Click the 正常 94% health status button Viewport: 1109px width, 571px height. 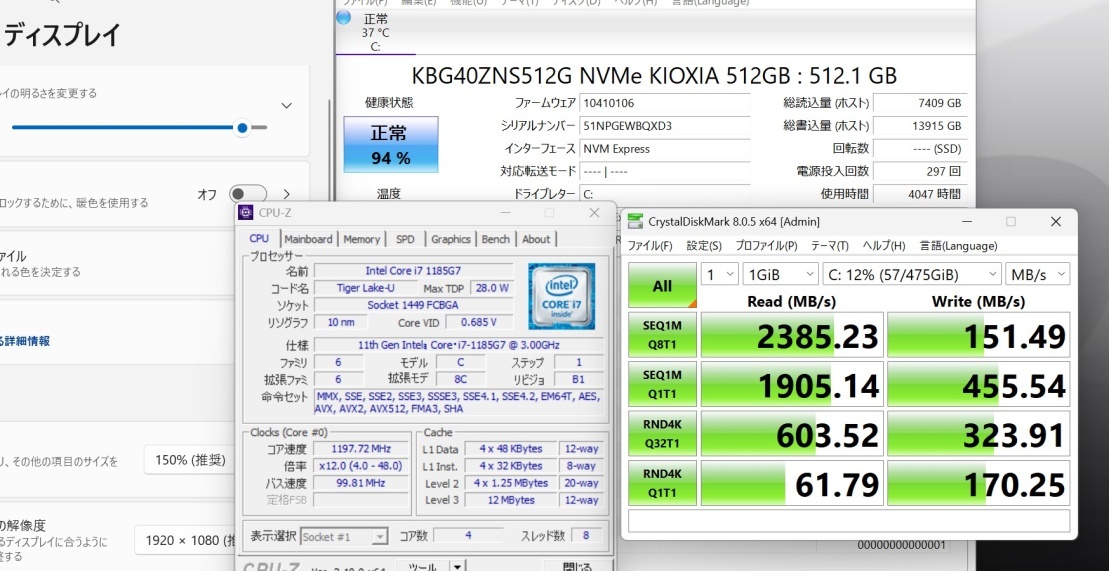tap(390, 145)
